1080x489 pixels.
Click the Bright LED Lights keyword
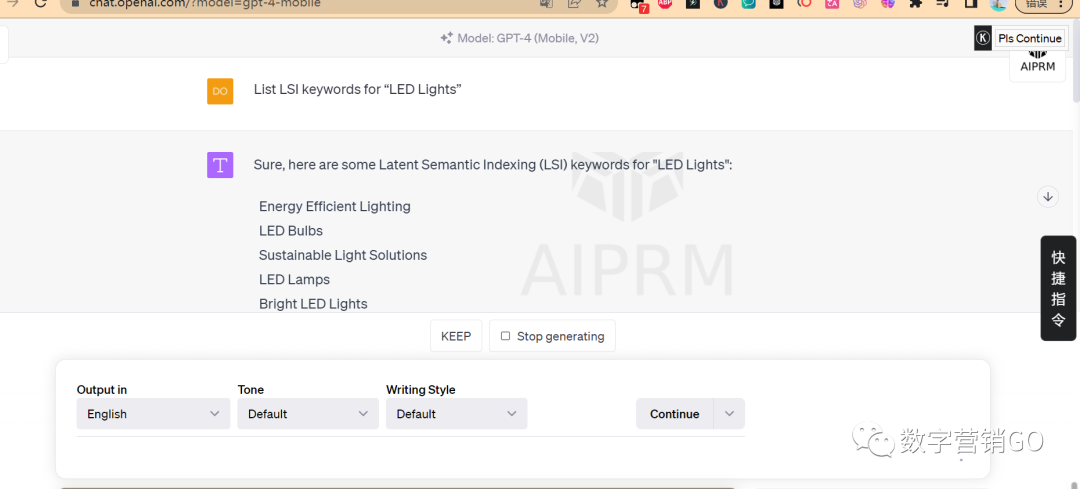click(313, 304)
